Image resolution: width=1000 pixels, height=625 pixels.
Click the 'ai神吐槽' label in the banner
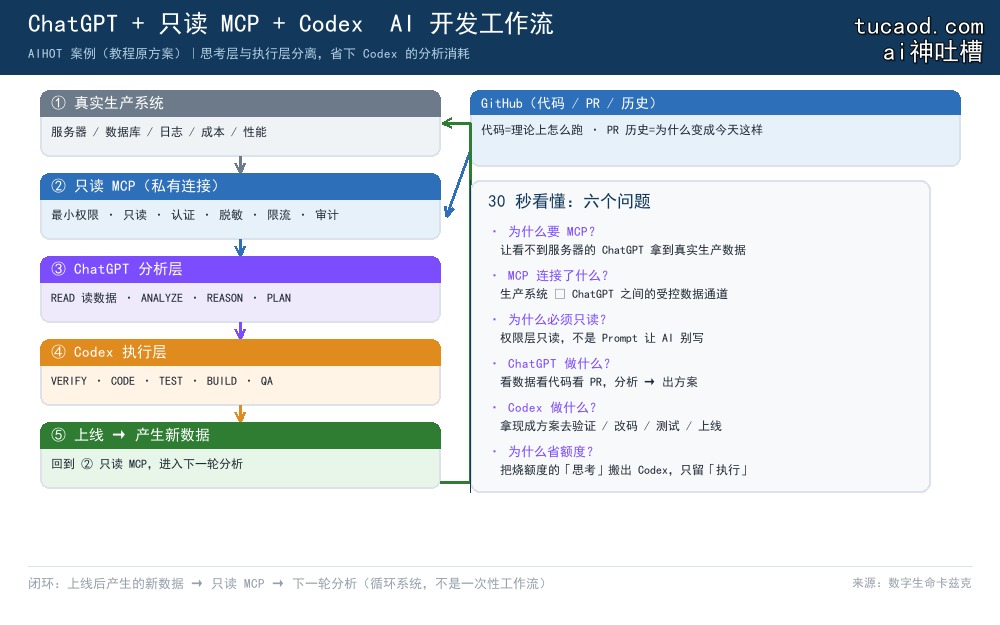(932, 52)
